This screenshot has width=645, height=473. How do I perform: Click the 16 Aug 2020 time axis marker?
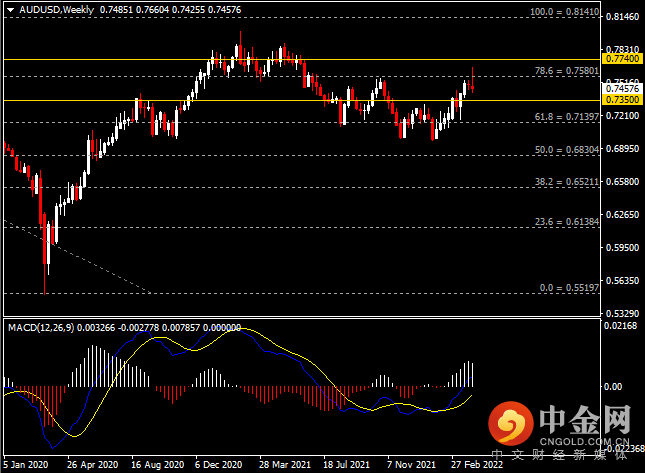coord(158,465)
